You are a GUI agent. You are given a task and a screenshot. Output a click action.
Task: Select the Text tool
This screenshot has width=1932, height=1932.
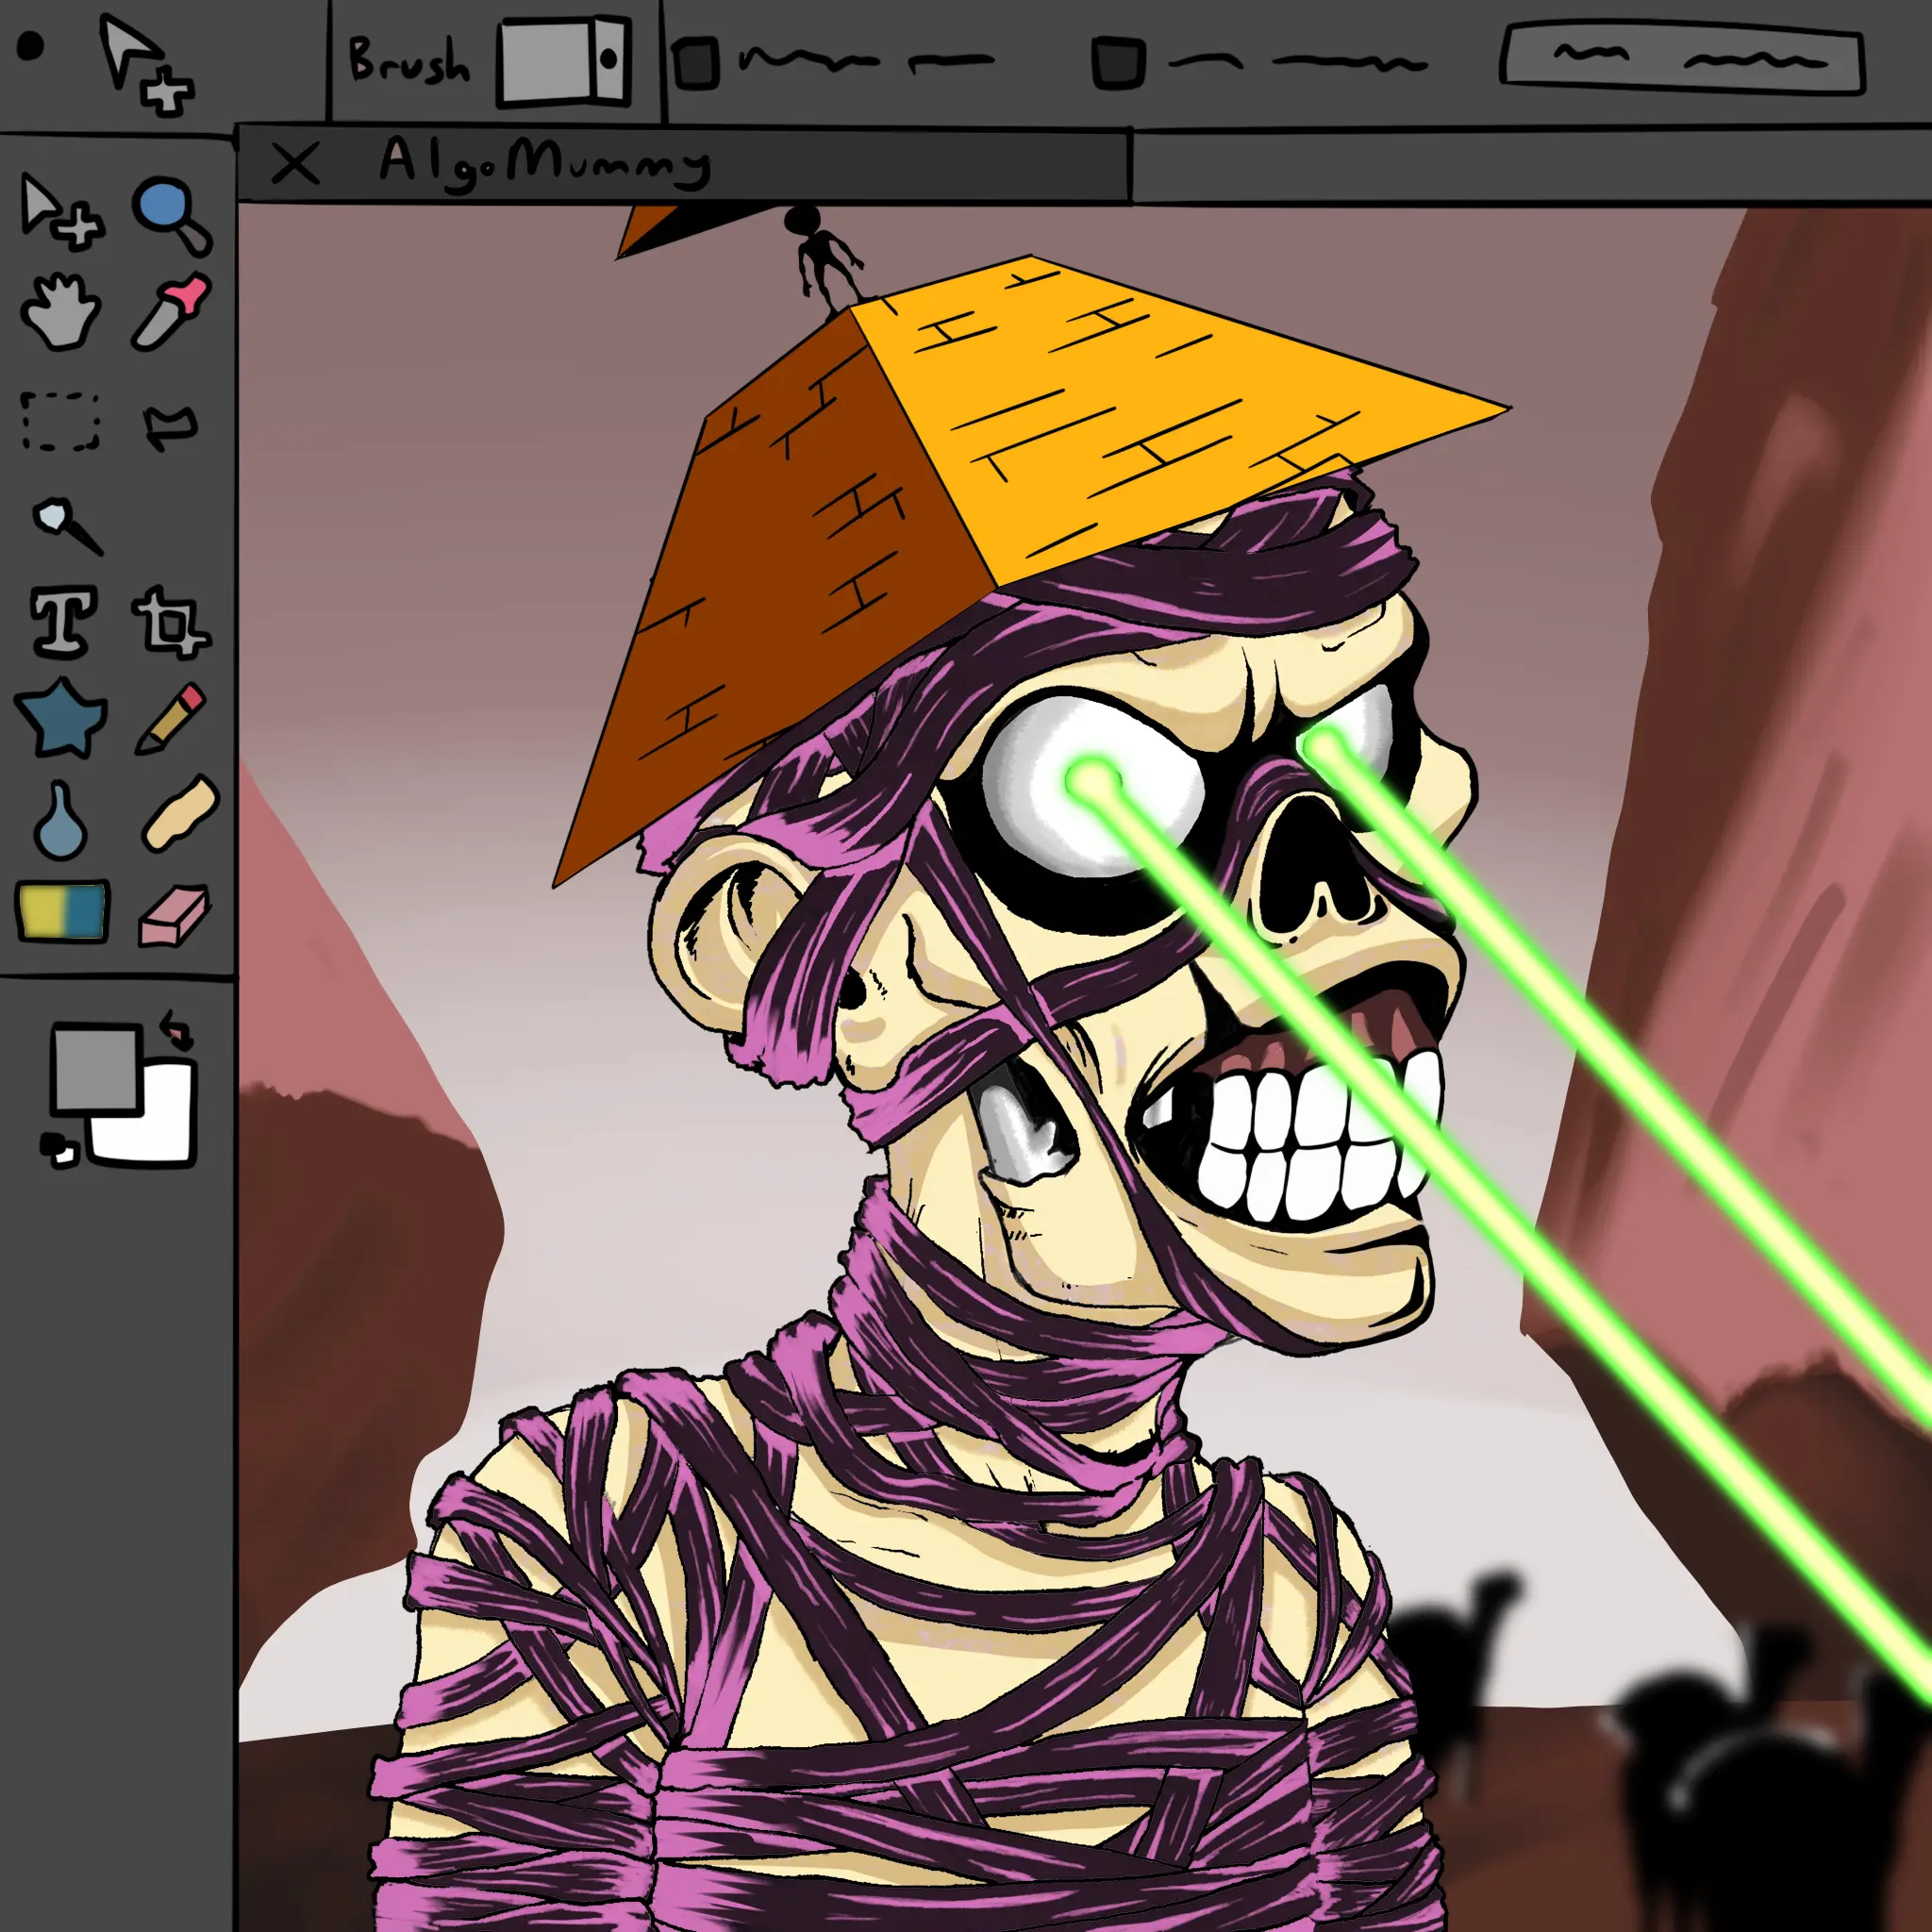(x=64, y=621)
